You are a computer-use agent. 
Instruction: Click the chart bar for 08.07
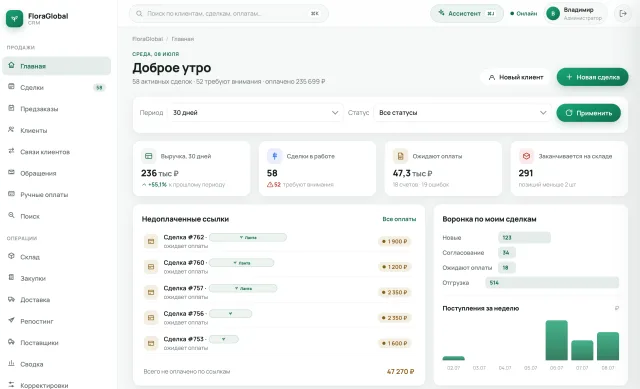(x=608, y=346)
